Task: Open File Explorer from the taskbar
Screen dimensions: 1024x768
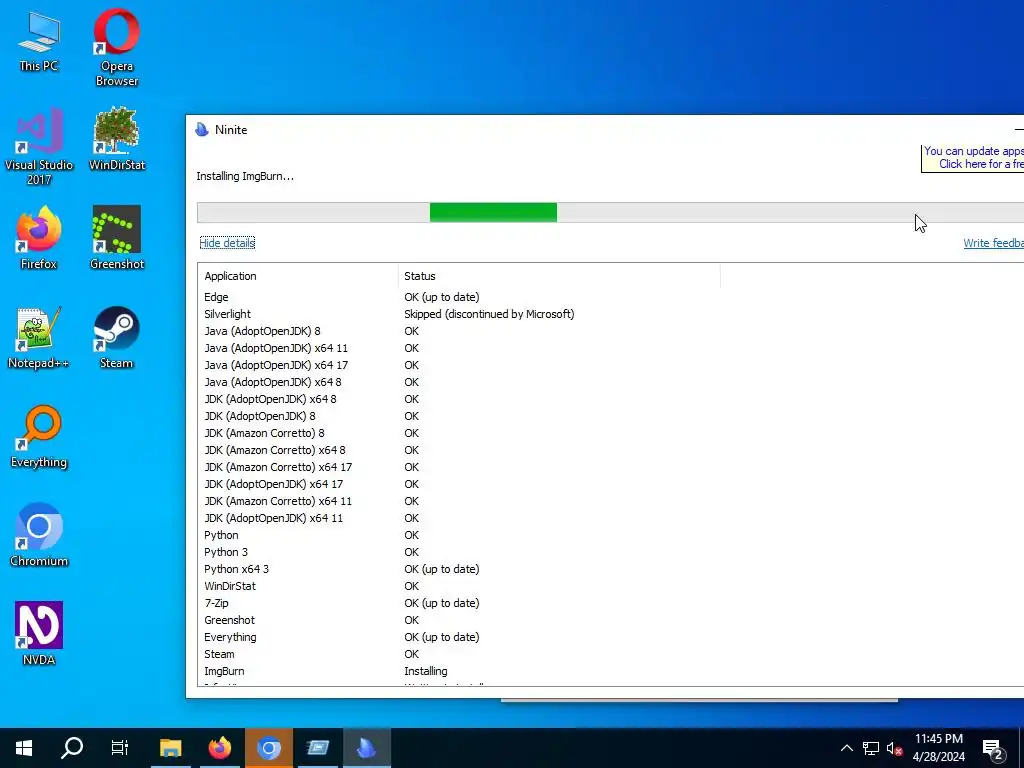Action: 170,748
